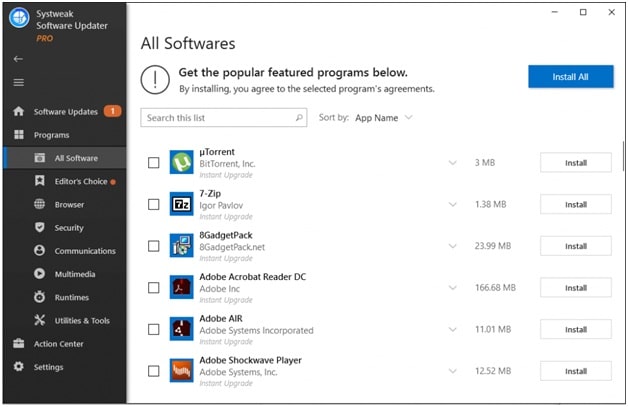Click "BitTorrent, Inc." publisher text
Screen dimensions: 628x407
click(227, 164)
